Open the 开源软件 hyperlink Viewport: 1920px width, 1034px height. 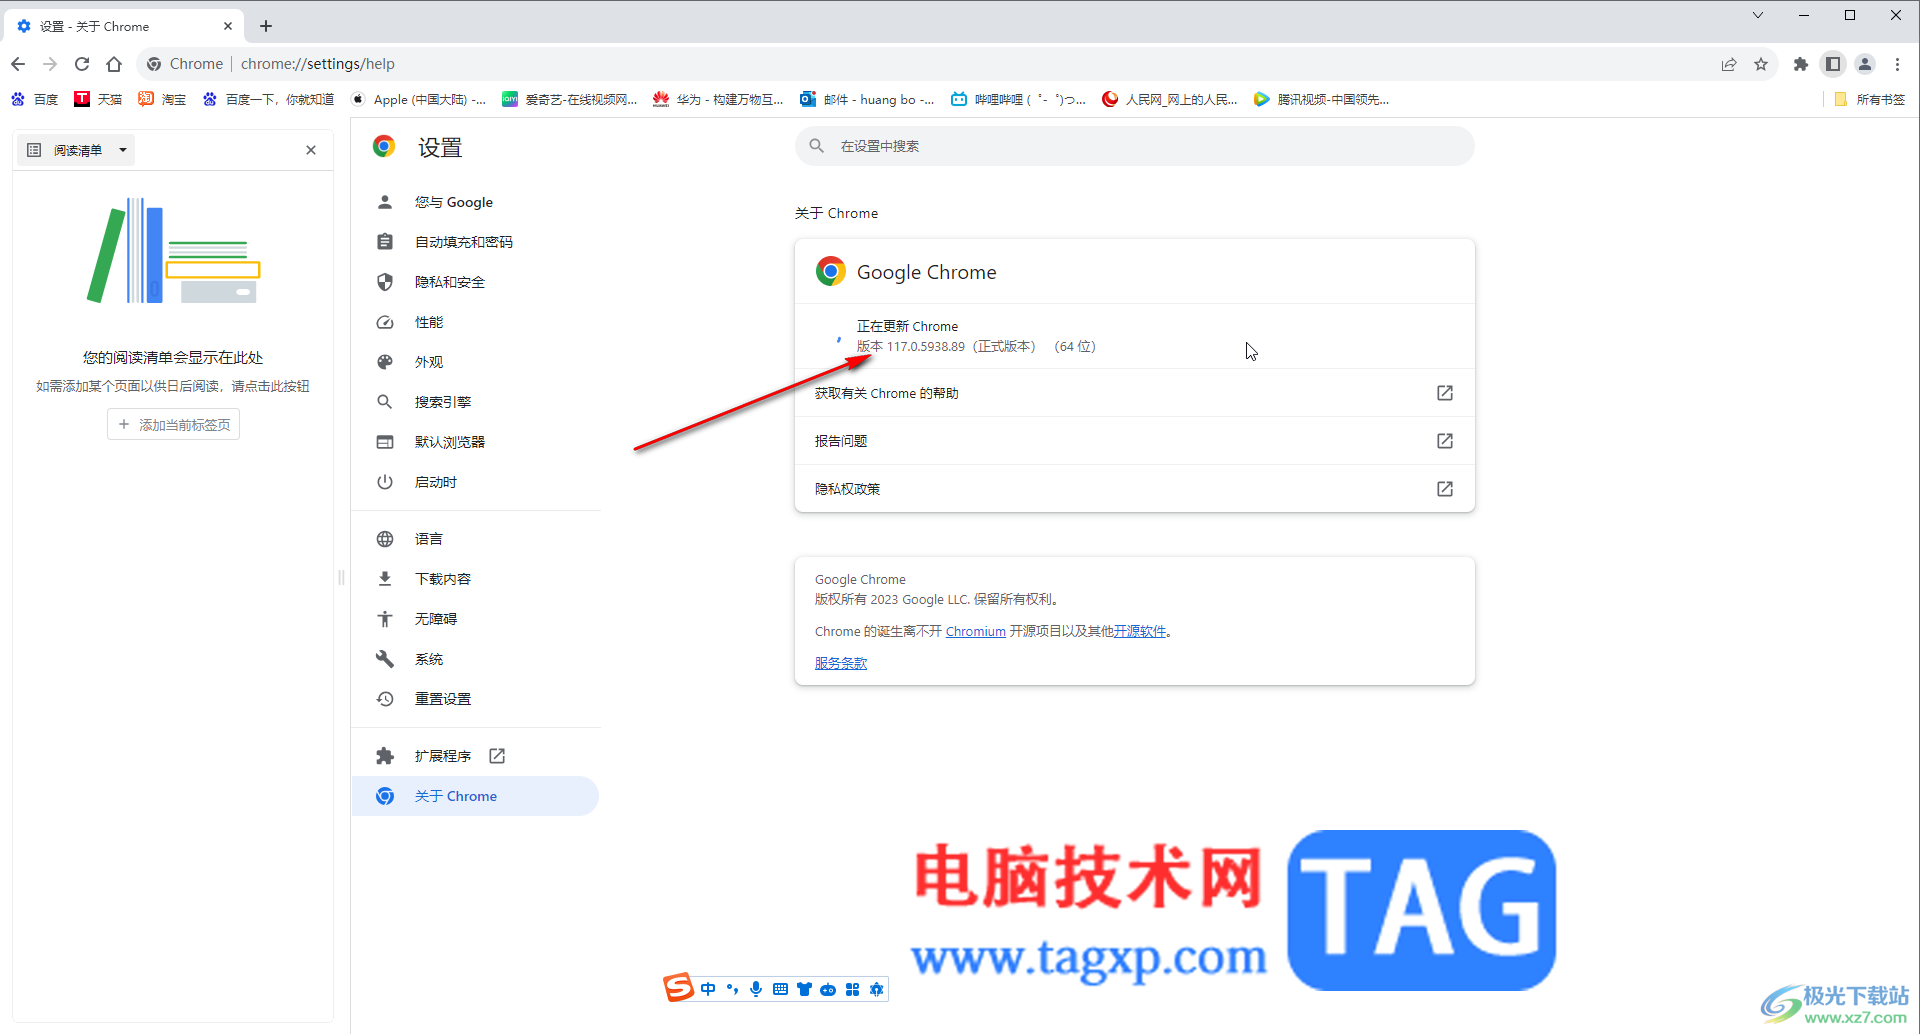1140,631
